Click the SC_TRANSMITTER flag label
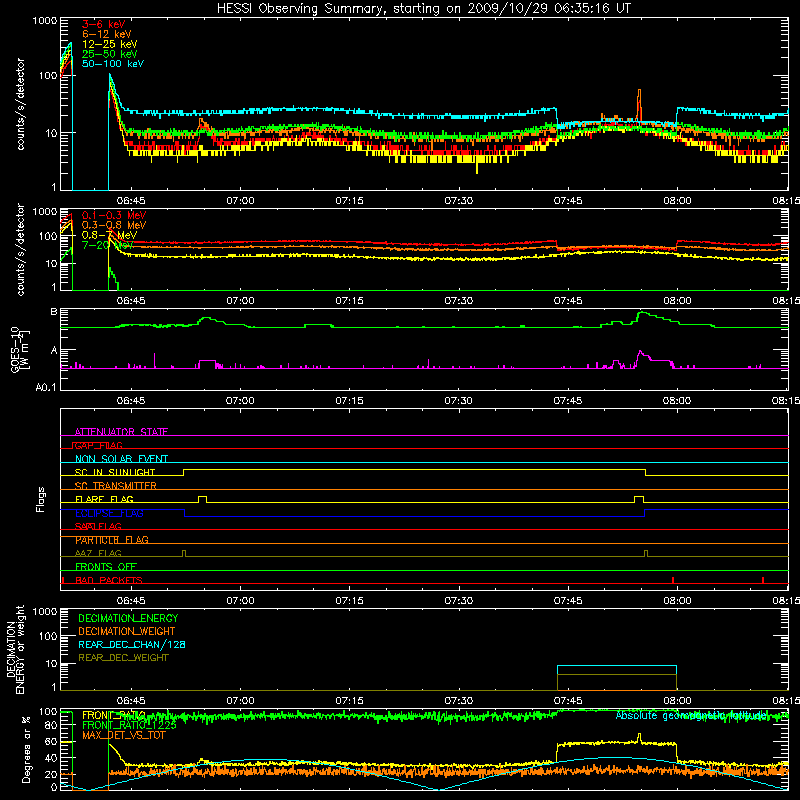 (115, 486)
